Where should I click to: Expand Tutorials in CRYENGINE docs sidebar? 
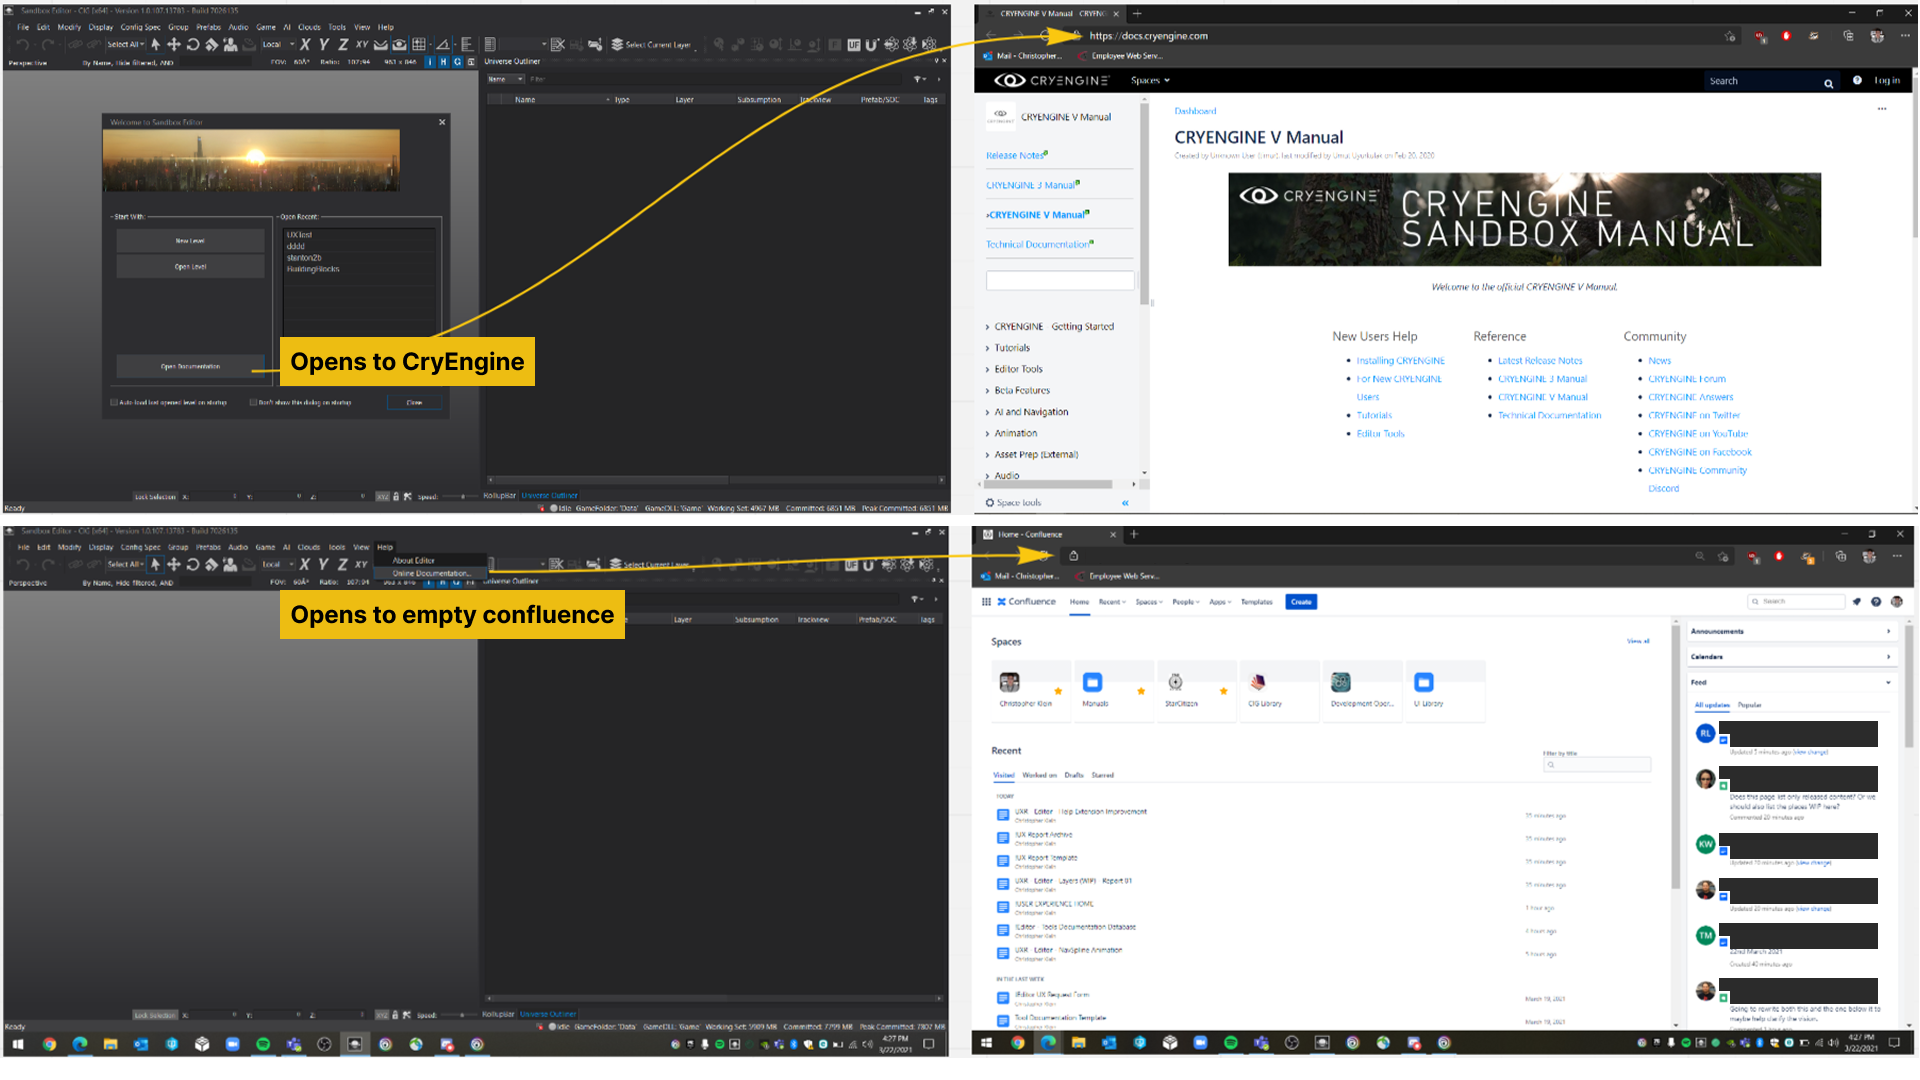coord(988,348)
